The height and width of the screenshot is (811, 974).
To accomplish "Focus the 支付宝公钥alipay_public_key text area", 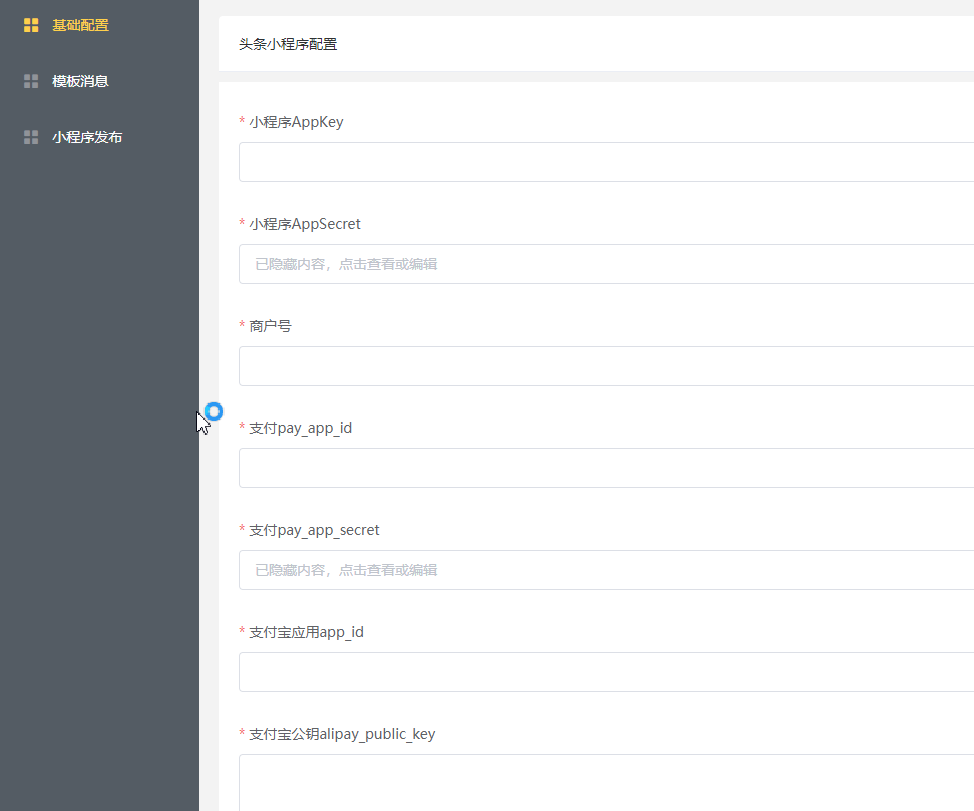I will pyautogui.click(x=606, y=782).
